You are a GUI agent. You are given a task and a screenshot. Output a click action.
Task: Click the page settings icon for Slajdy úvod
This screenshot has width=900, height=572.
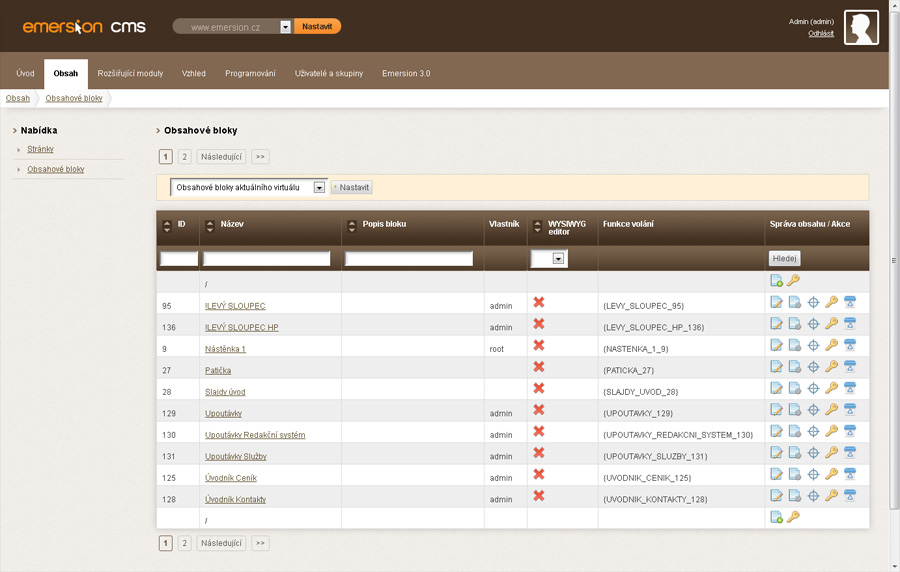(794, 388)
